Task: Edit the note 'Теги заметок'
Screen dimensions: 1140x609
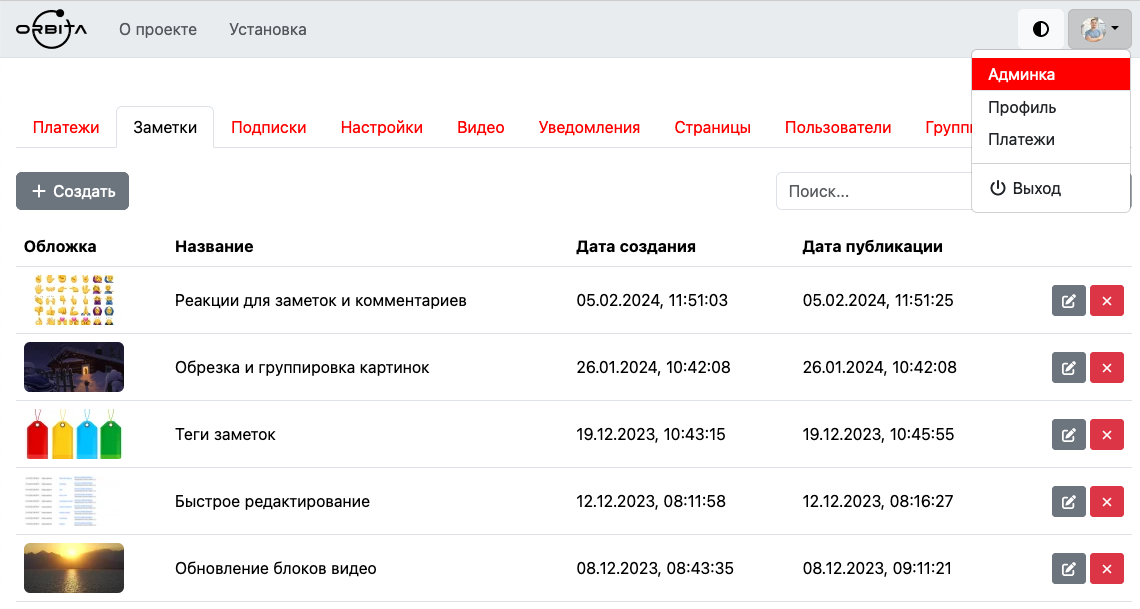Action: click(1068, 435)
